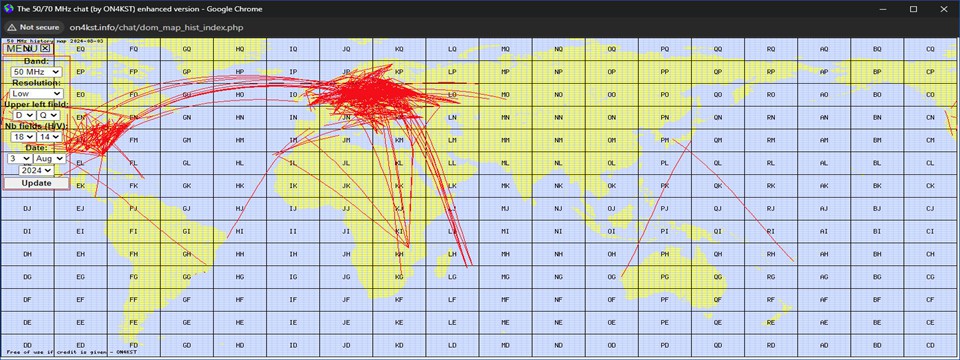Select upper left field letter Q dropdown
Screen dimensions: 960x360
point(48,115)
